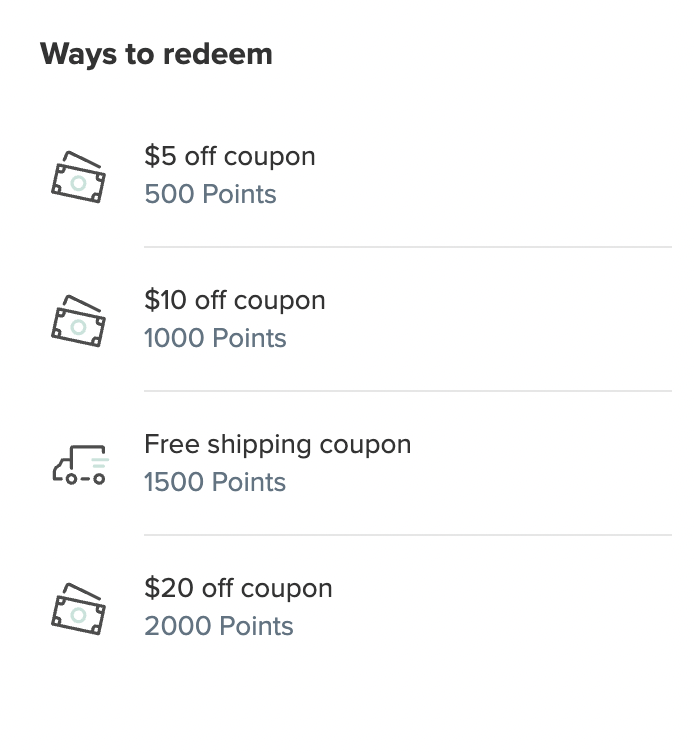Viewport: 694px width, 754px height.
Task: Click the 1000 Points cost label
Action: pyautogui.click(x=215, y=338)
